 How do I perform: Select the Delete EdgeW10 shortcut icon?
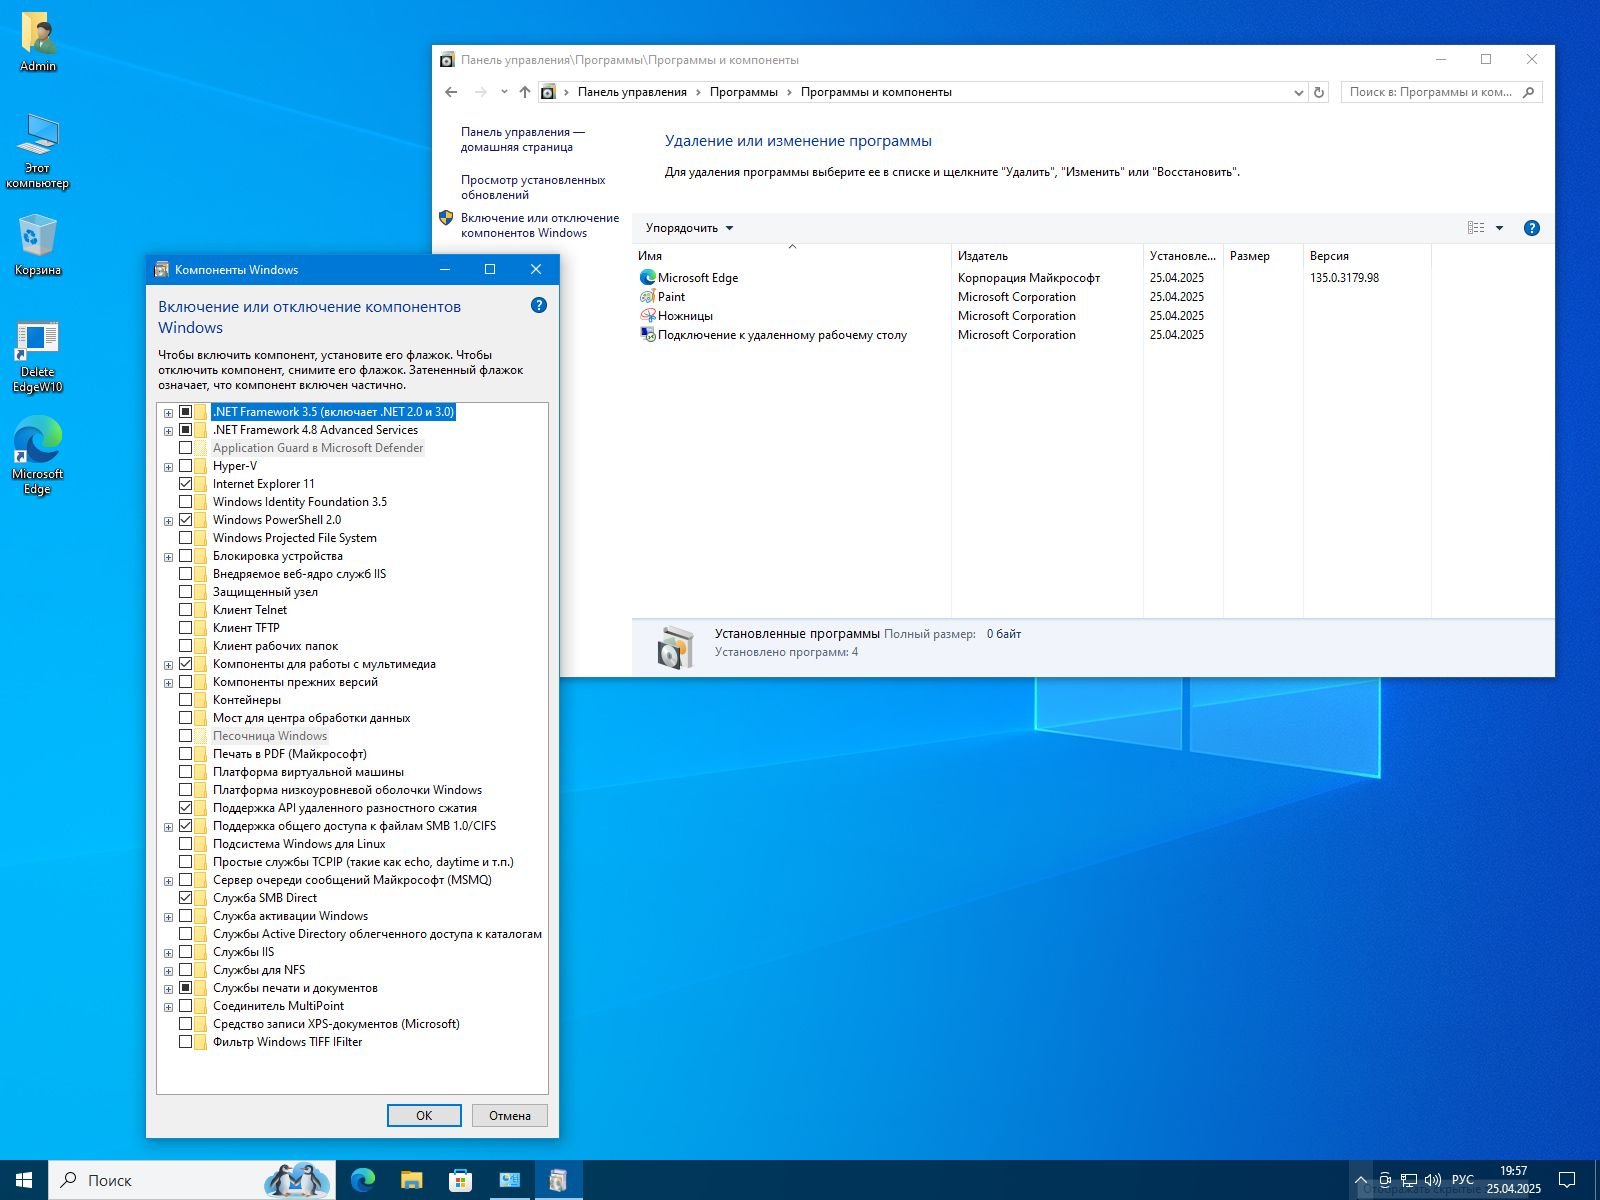pyautogui.click(x=38, y=357)
